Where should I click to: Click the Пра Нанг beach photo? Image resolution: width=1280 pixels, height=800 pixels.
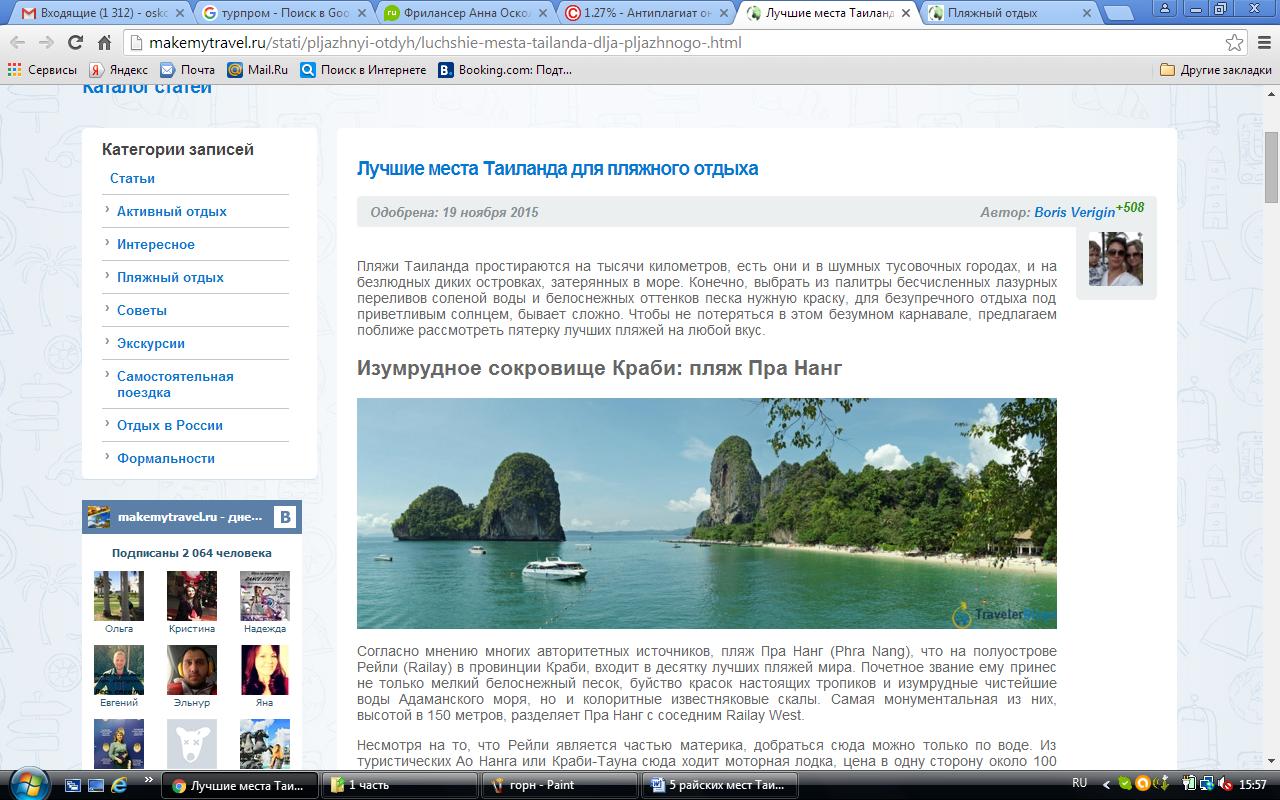706,513
